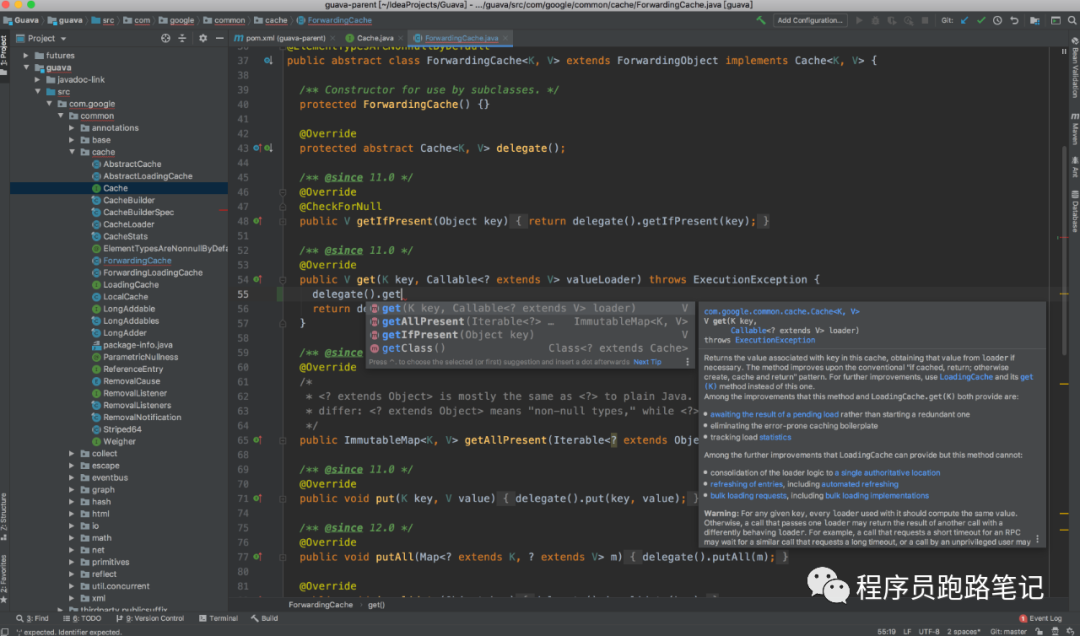The height and width of the screenshot is (636, 1080).
Task: Switch to the Cache.java editor tab
Action: coord(375,38)
